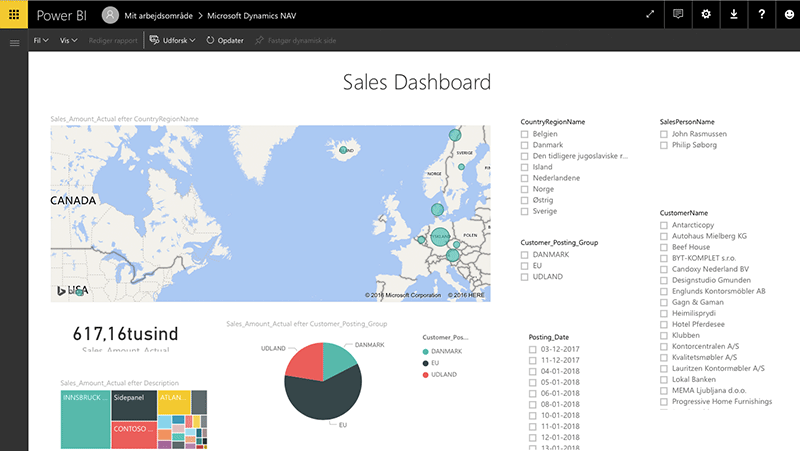Check the Belgien country filter
The height and width of the screenshot is (451, 800).
click(x=524, y=134)
